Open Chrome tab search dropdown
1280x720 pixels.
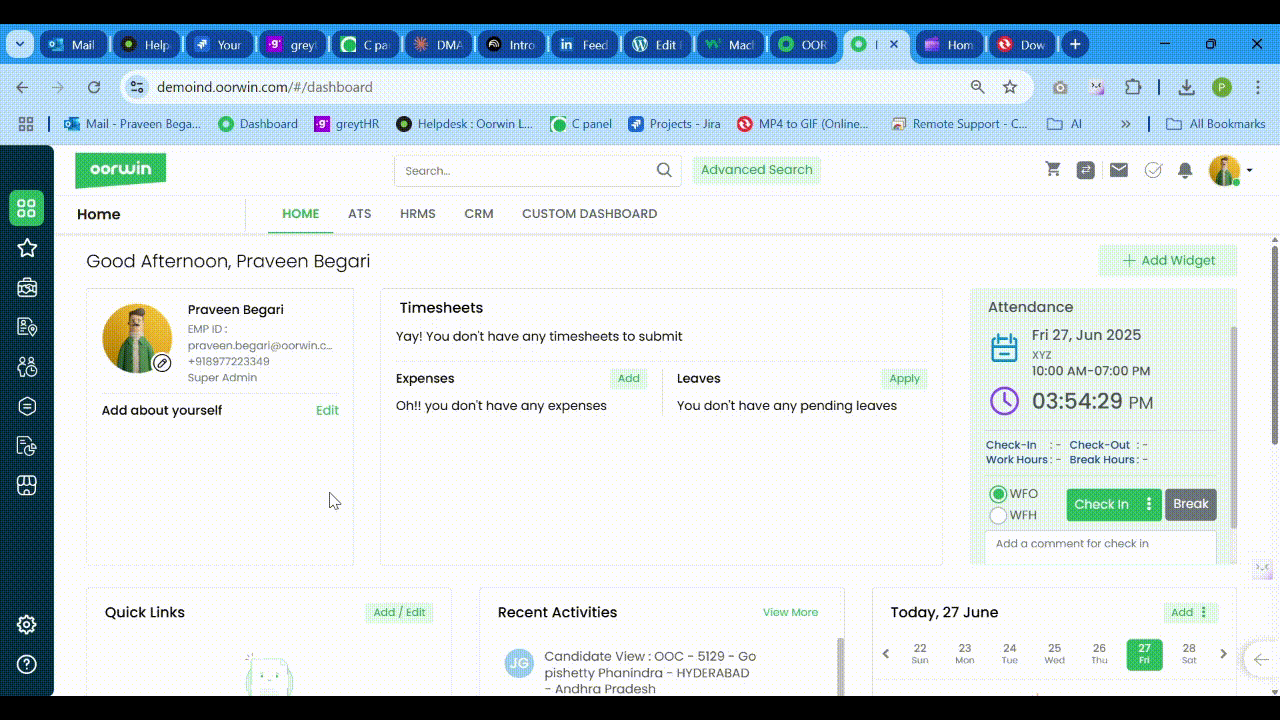pos(21,44)
